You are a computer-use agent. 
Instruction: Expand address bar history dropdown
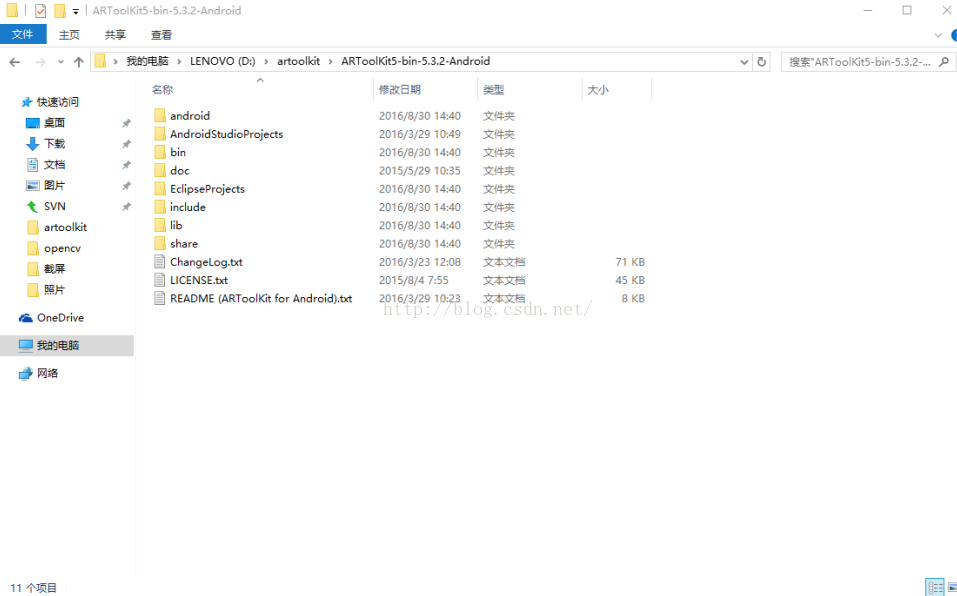[744, 62]
